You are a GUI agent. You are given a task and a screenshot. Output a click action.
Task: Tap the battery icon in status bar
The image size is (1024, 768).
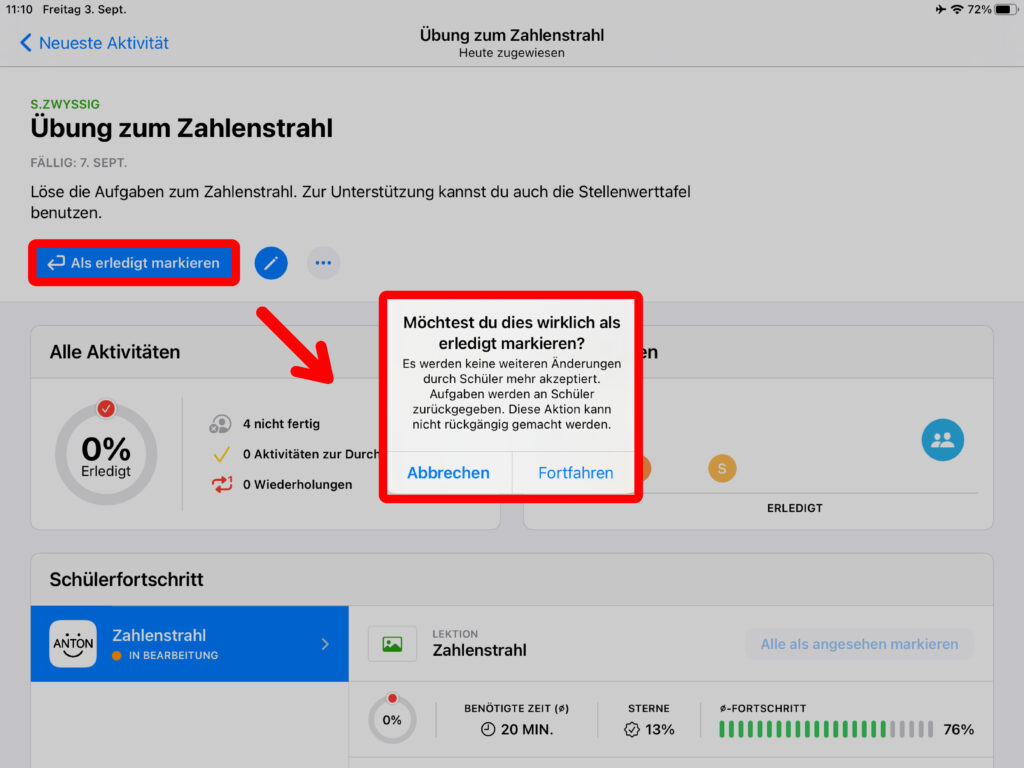click(x=1003, y=9)
